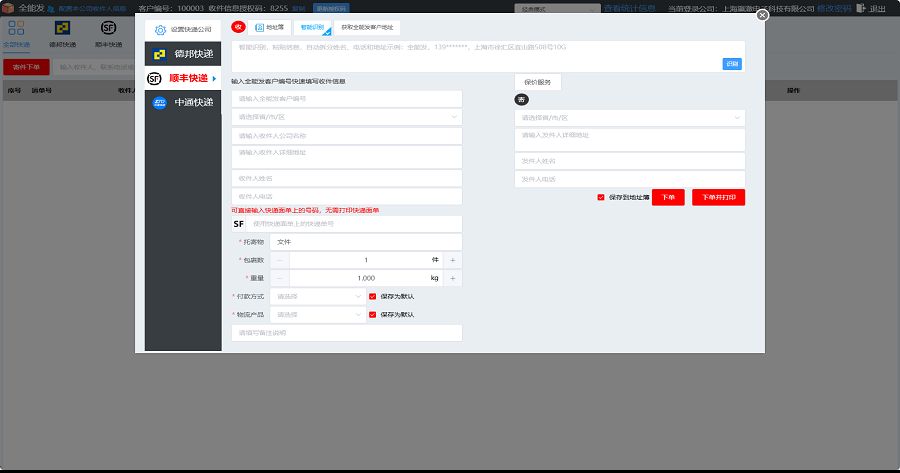Open the 设置快递公司 gear settings
Viewport: 900px width, 473px height.
[x=182, y=30]
